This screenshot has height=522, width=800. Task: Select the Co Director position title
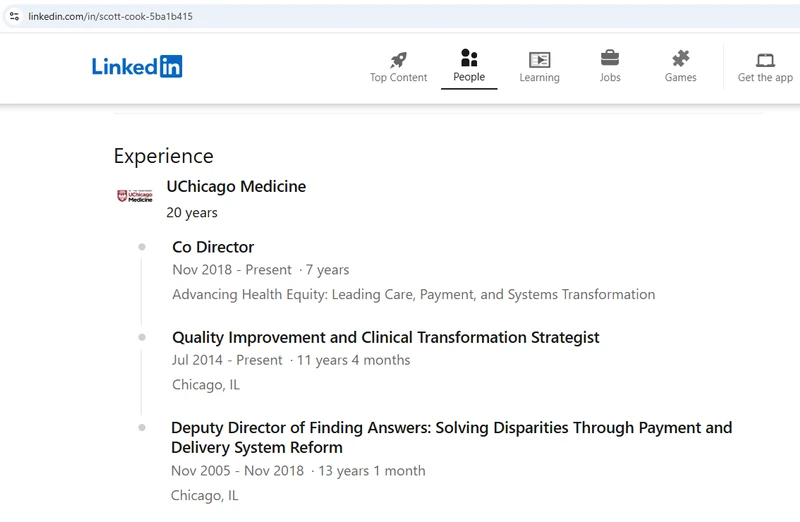pyautogui.click(x=213, y=247)
